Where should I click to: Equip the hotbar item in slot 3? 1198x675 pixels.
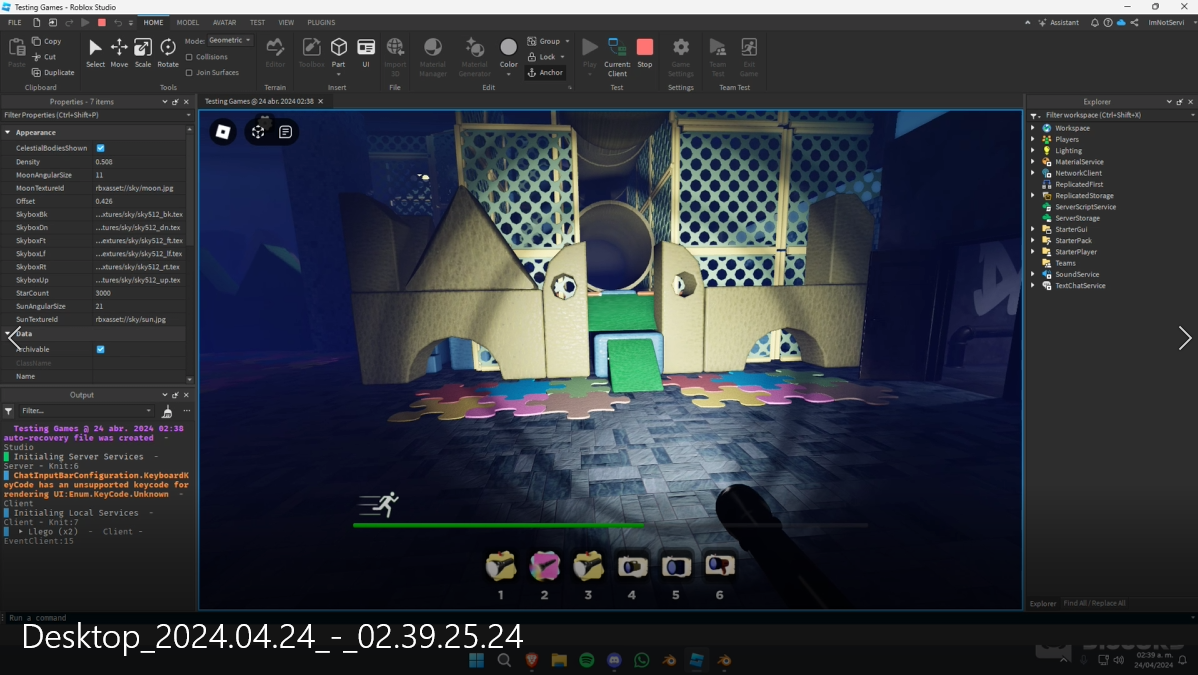[x=588, y=566]
